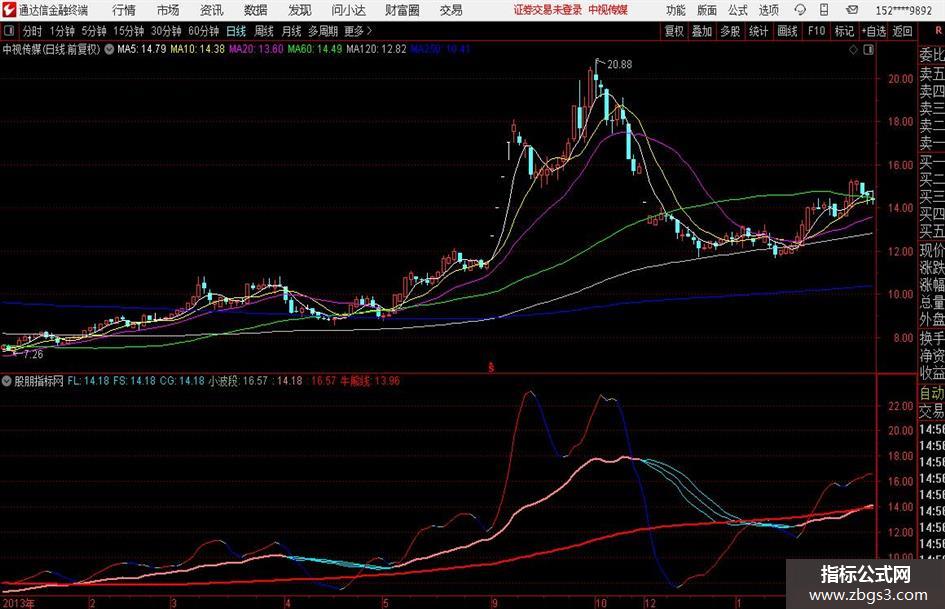Select the 月线 monthly period tab
The height and width of the screenshot is (609, 945).
[x=291, y=31]
